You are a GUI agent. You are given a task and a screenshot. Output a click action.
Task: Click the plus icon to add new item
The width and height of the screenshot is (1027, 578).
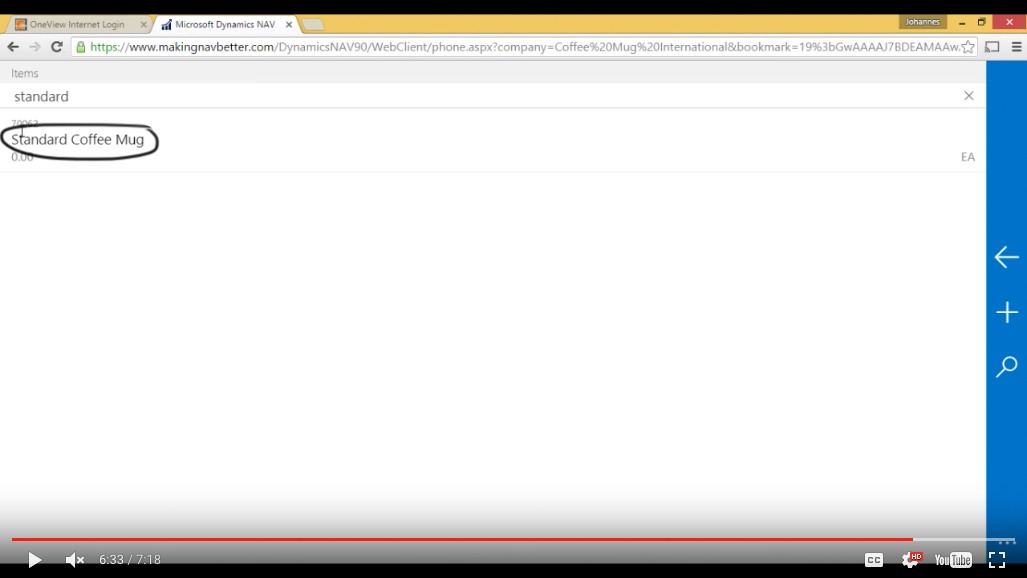[1006, 313]
